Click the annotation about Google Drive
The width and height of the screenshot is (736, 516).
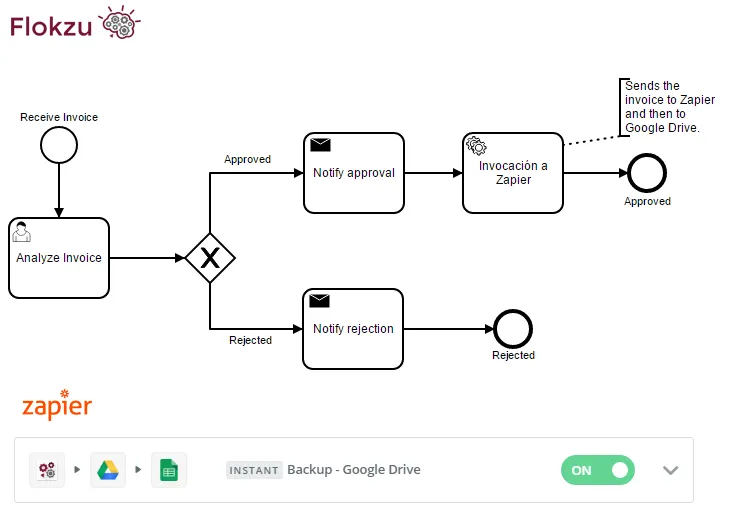[x=670, y=107]
